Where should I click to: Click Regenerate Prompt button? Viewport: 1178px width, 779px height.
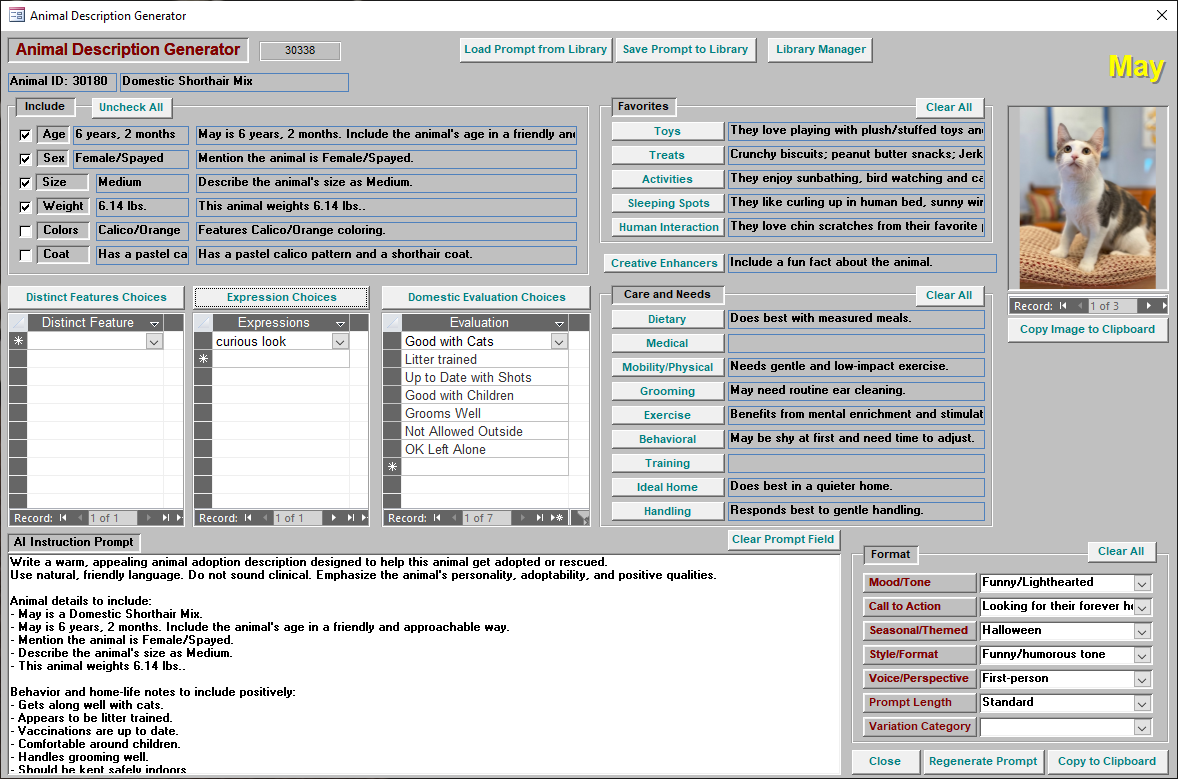[983, 761]
